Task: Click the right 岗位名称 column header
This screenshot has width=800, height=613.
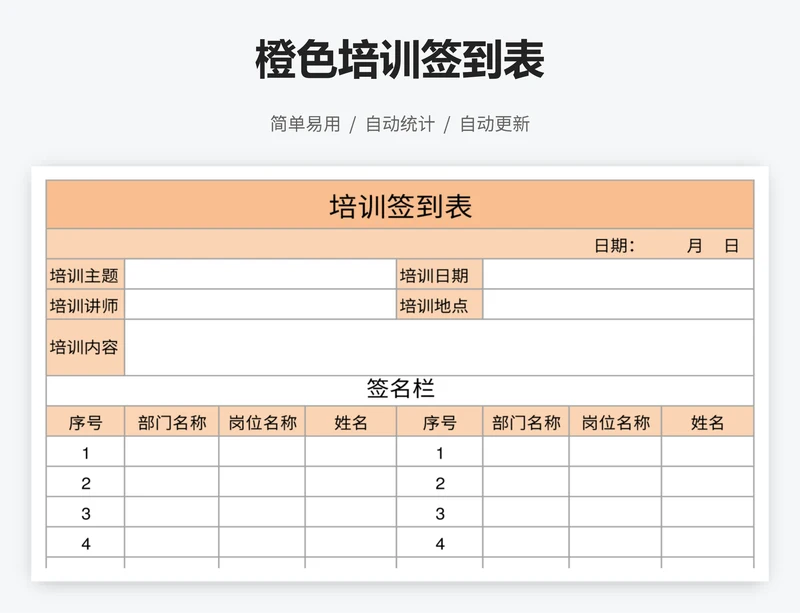Action: point(615,422)
